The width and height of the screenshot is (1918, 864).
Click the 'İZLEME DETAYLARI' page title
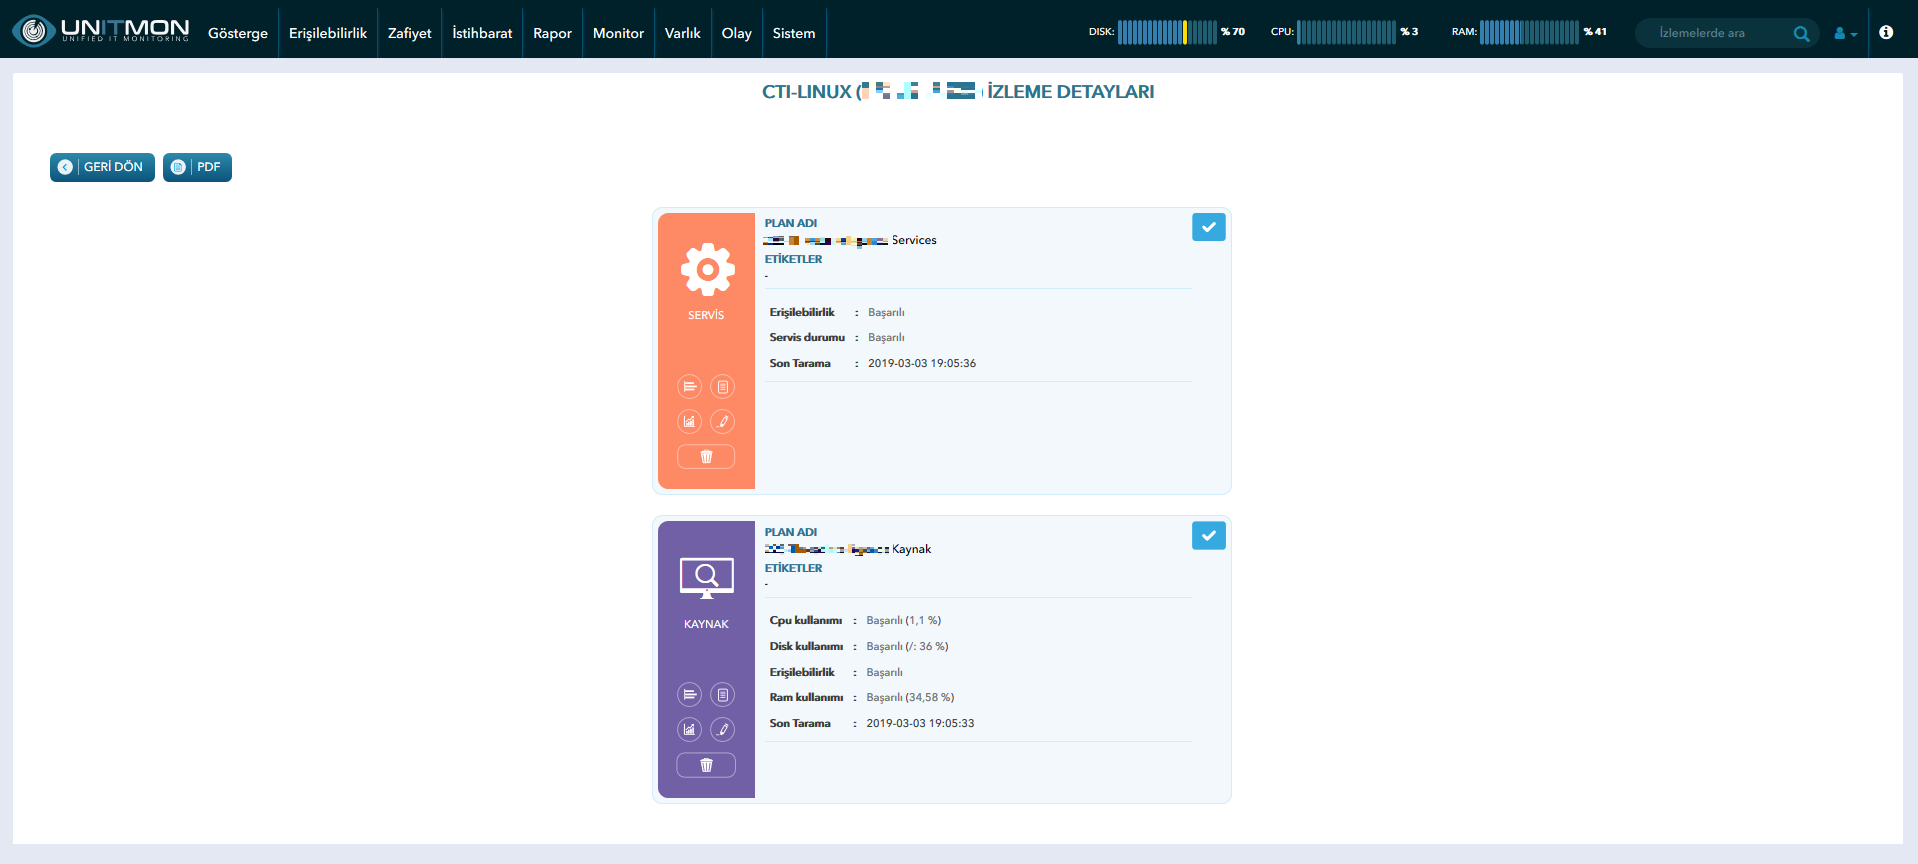click(1070, 92)
